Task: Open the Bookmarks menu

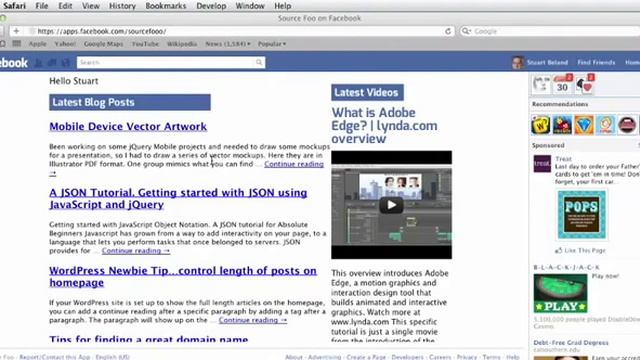Action: click(x=166, y=6)
